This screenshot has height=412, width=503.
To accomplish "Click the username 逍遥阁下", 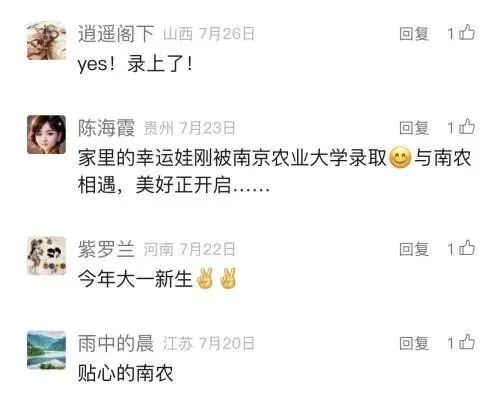I will 116,34.
